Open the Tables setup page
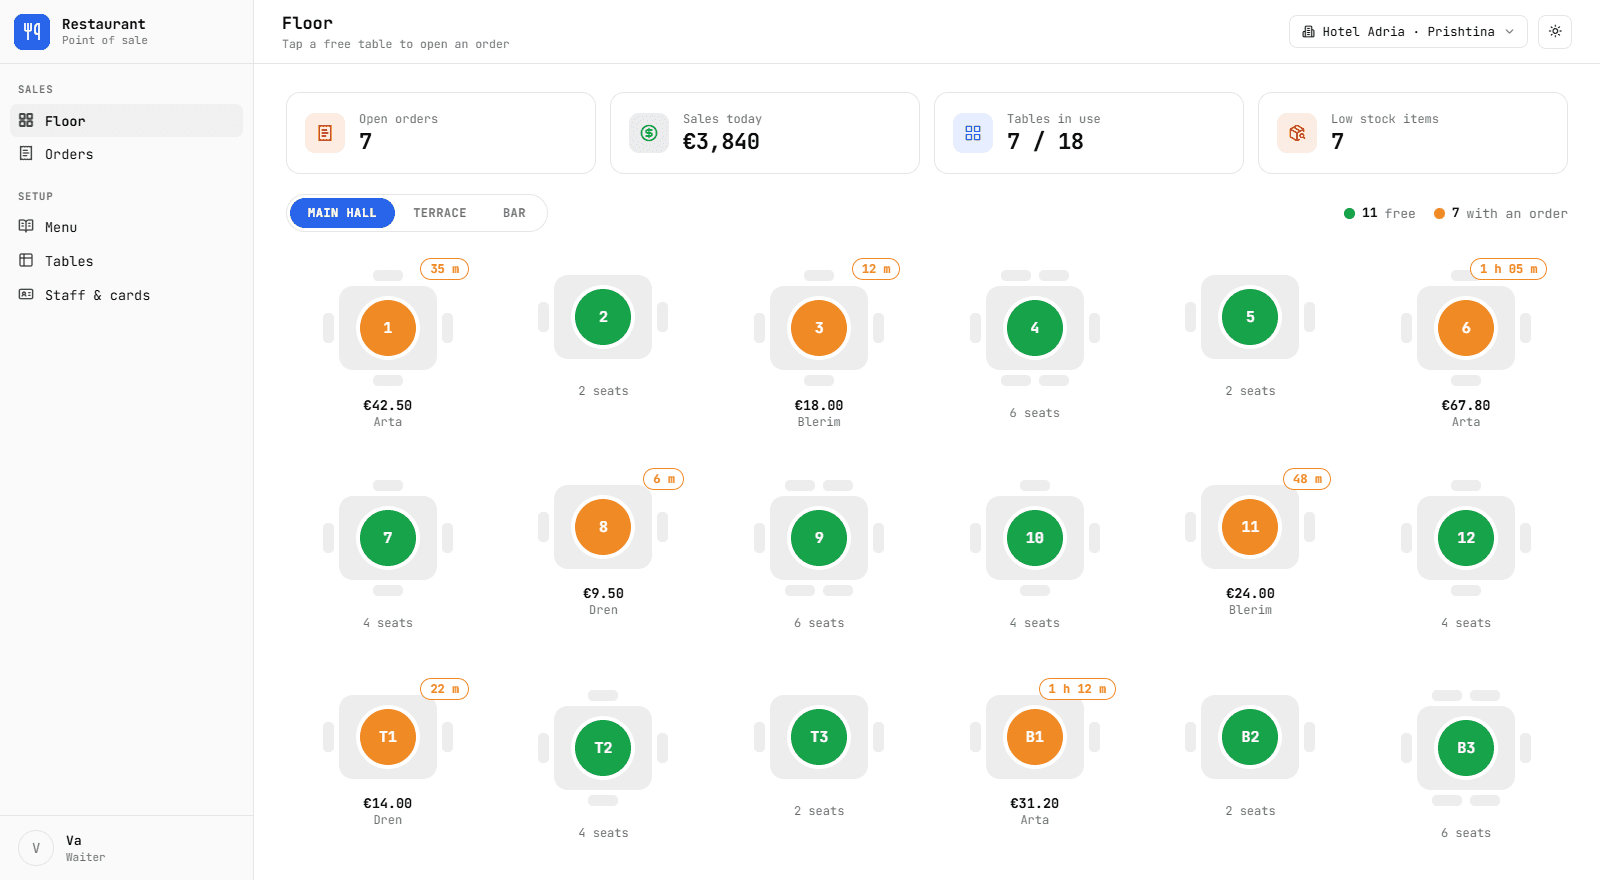The width and height of the screenshot is (1600, 880). 127,261
